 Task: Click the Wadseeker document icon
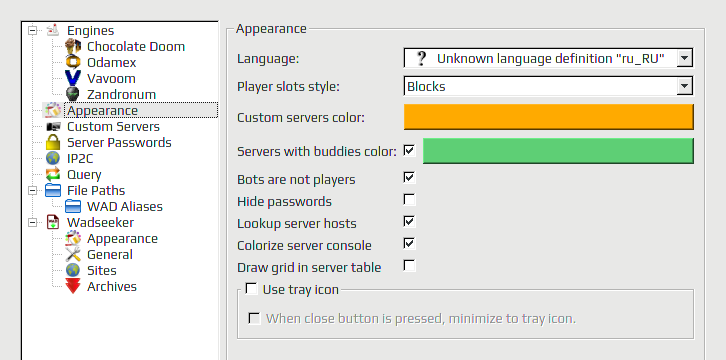point(53,223)
